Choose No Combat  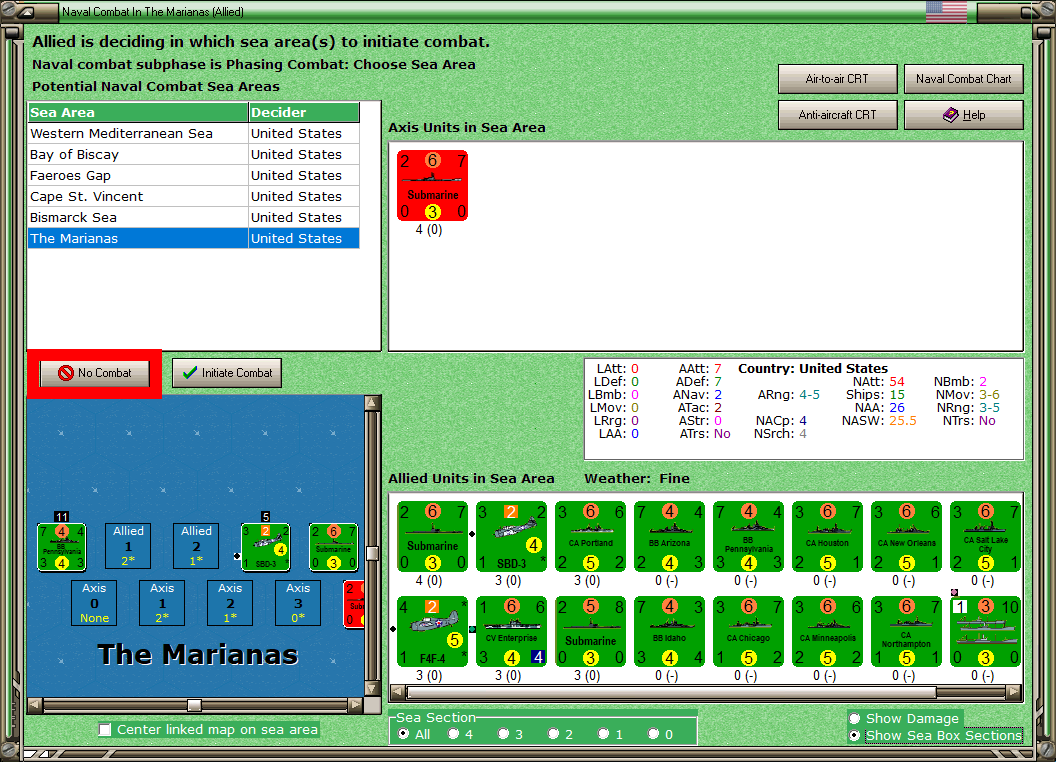(x=94, y=373)
